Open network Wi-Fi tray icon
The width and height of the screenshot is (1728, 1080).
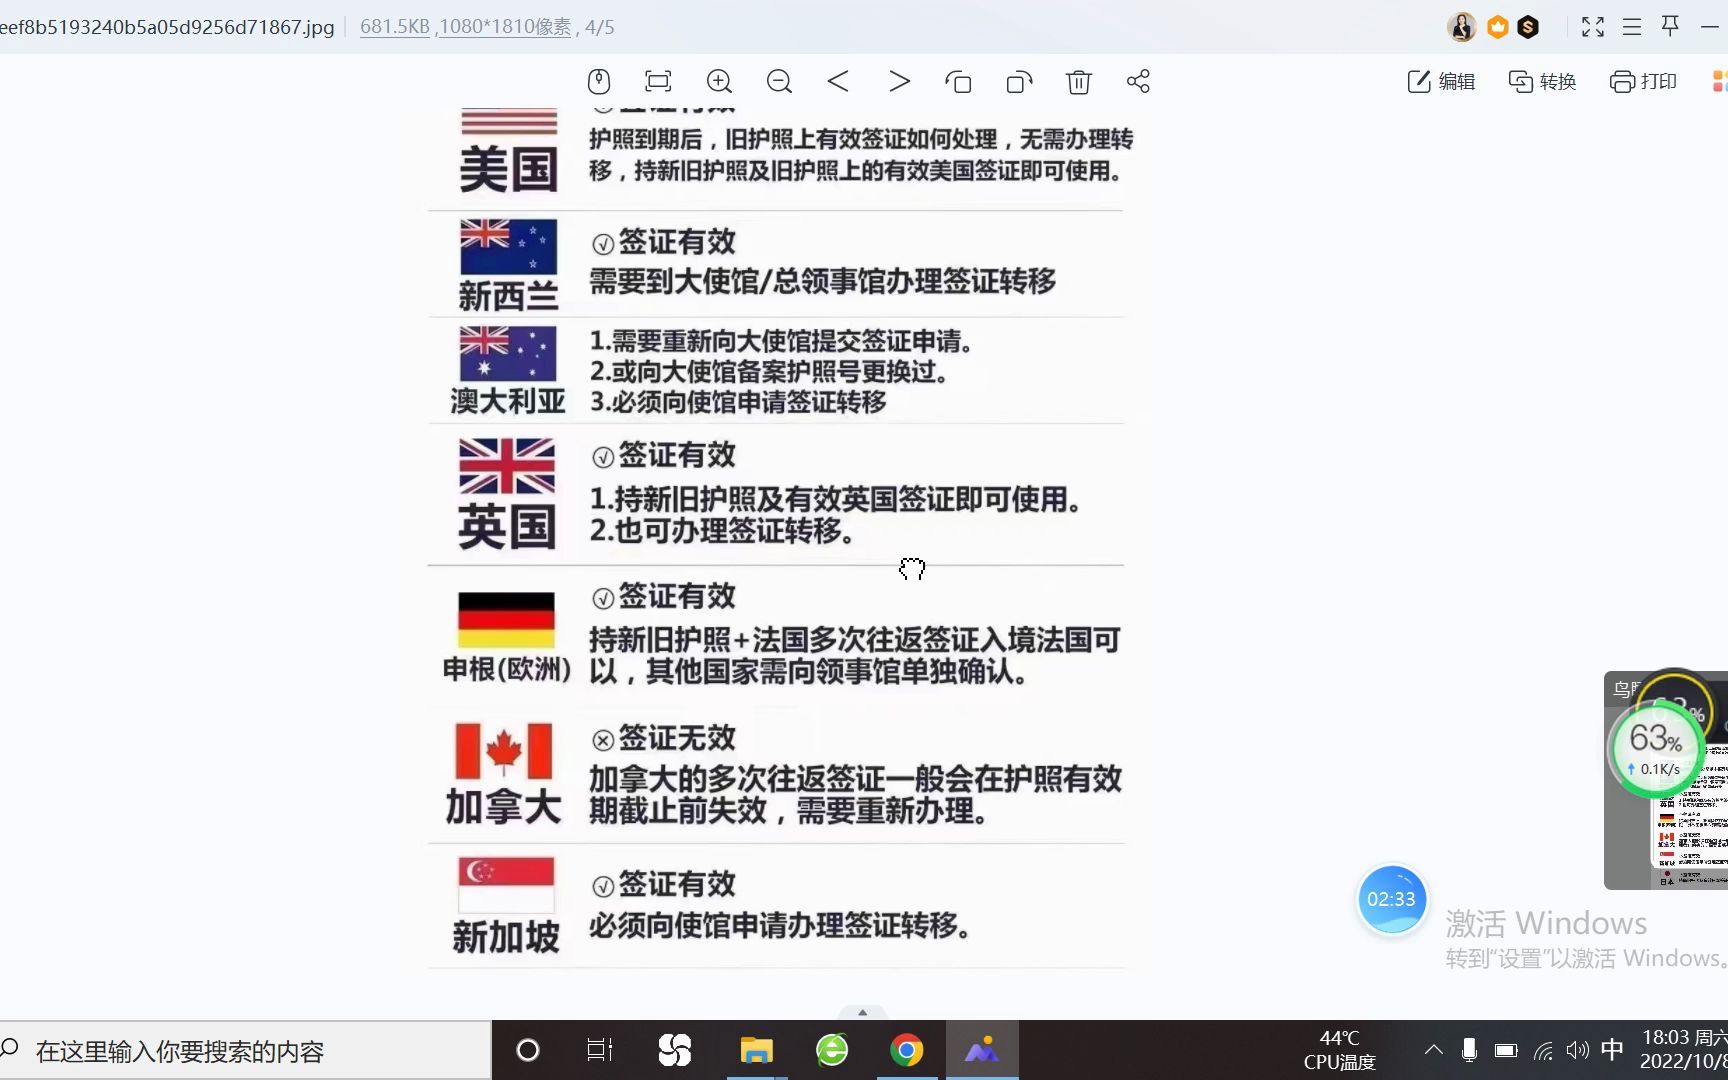1544,1050
